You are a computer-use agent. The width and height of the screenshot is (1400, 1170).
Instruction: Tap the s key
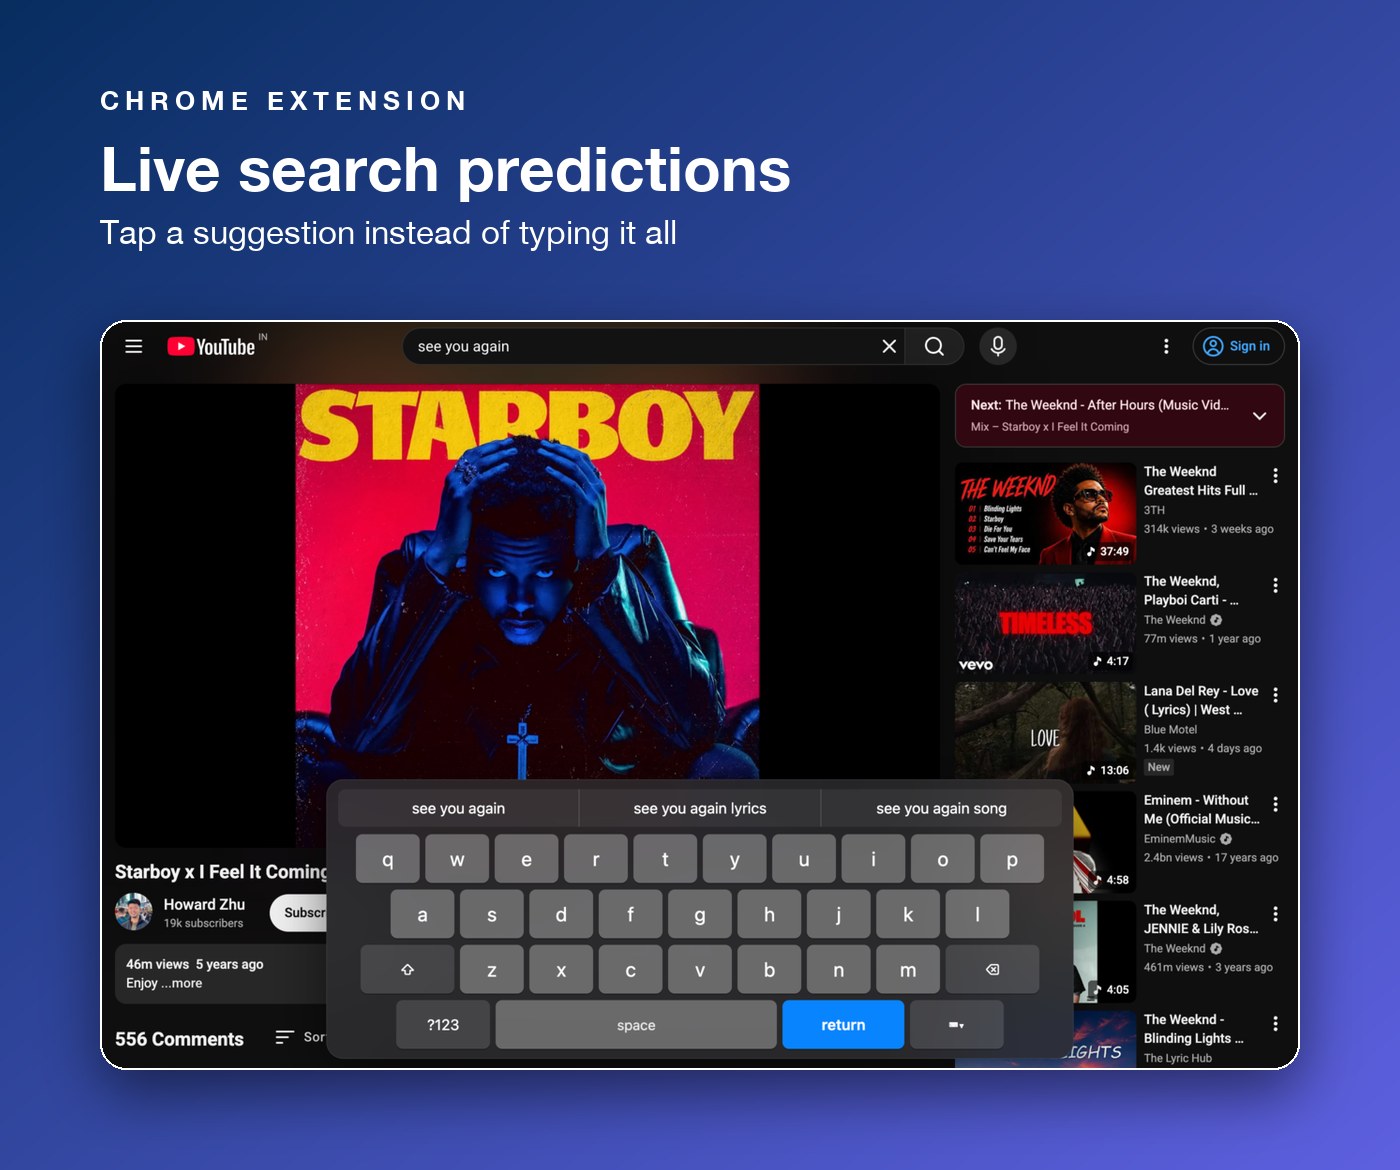[x=492, y=914]
